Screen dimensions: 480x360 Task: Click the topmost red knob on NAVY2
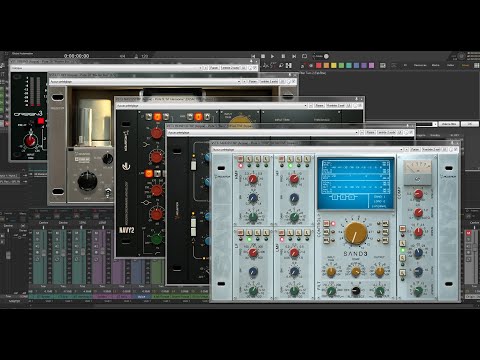tap(156, 133)
